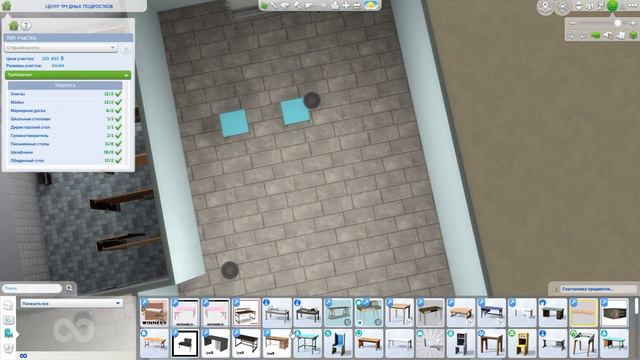Click the dark floor drain near bottom wall

(x=230, y=270)
